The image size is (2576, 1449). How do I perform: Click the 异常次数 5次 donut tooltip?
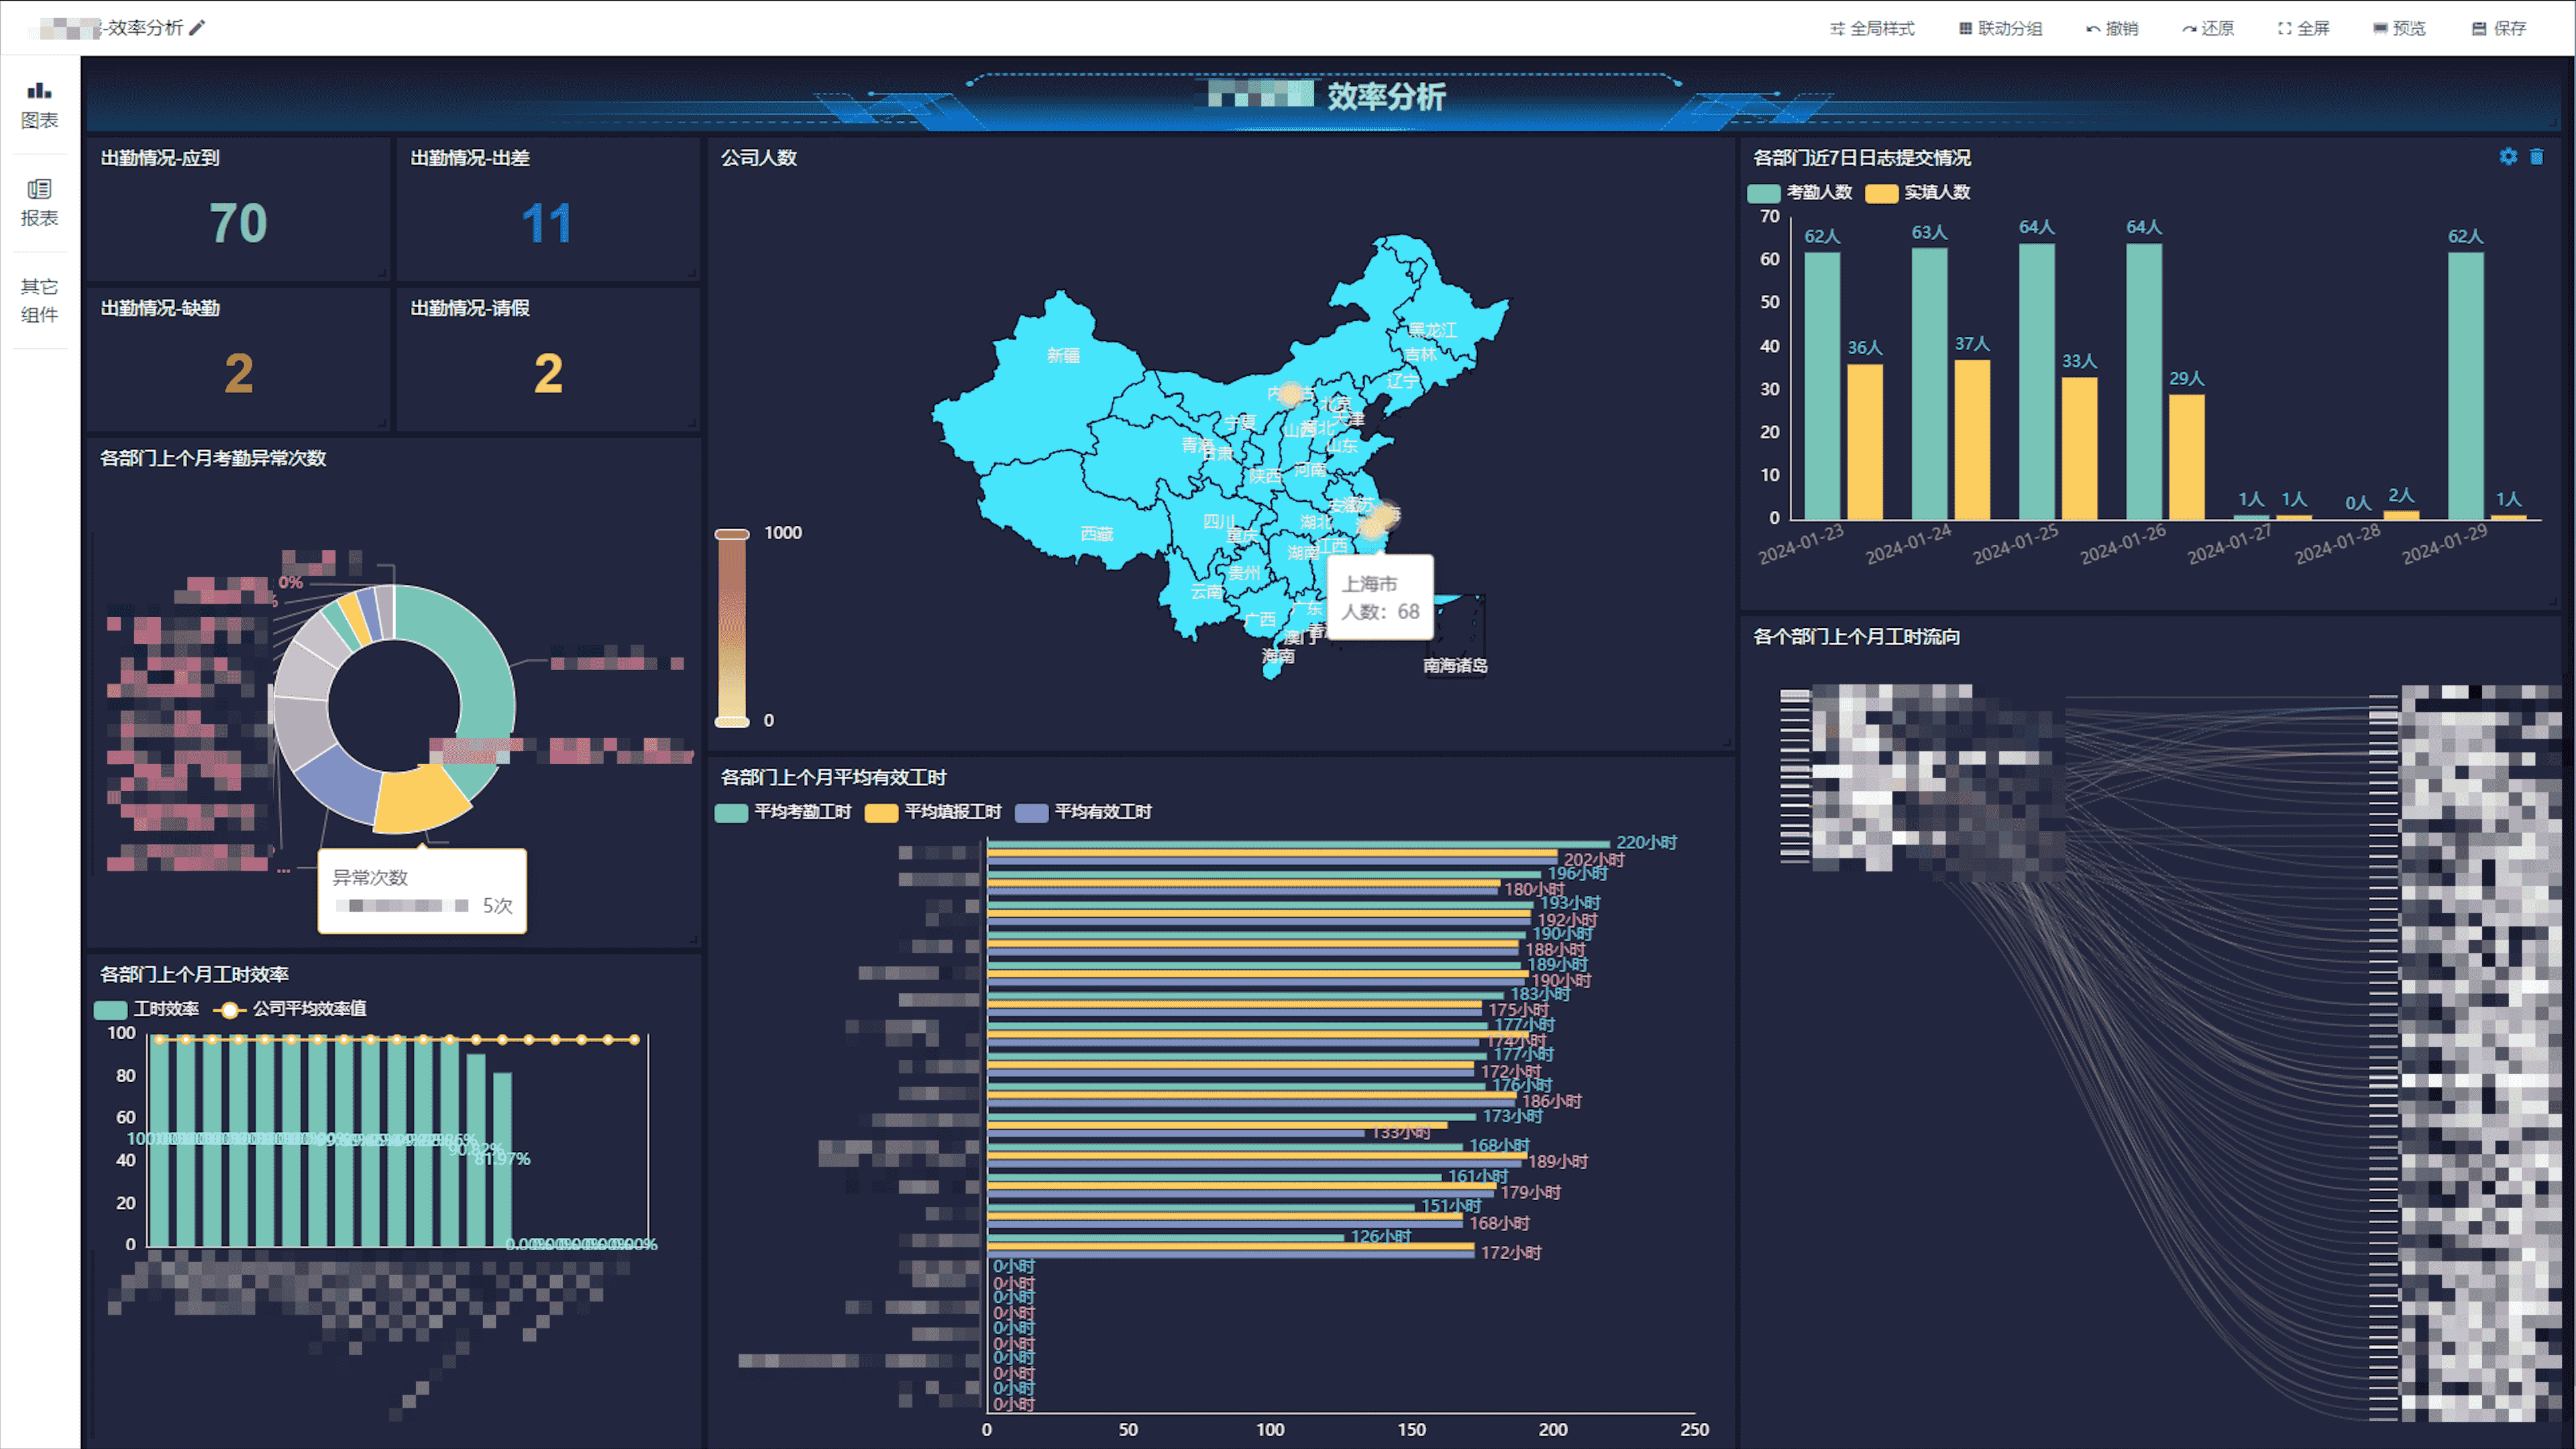[x=422, y=891]
